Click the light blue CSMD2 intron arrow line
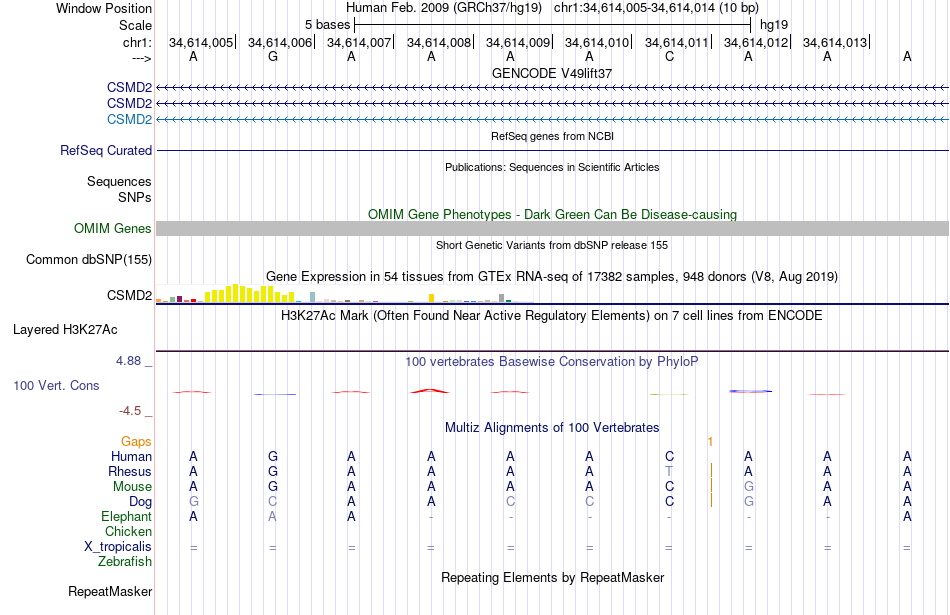The width and height of the screenshot is (950, 615). point(552,119)
